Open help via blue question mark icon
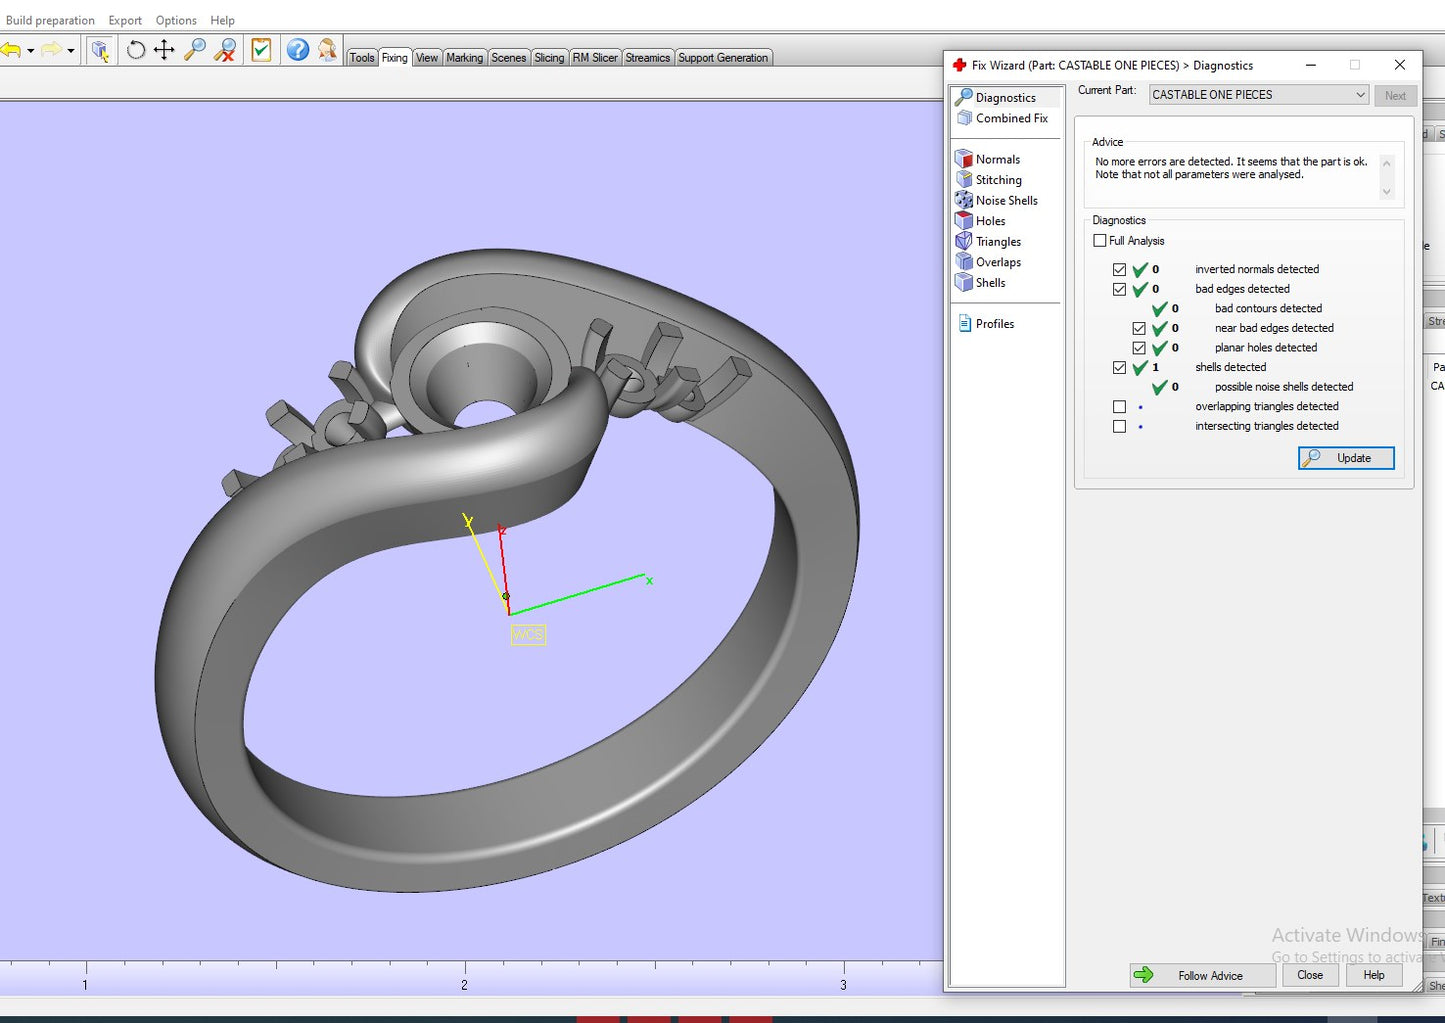The width and height of the screenshot is (1445, 1023). click(x=297, y=50)
